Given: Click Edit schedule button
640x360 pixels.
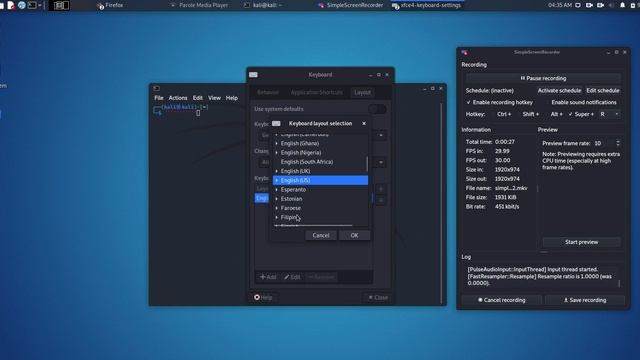Looking at the screenshot, I should 603,91.
